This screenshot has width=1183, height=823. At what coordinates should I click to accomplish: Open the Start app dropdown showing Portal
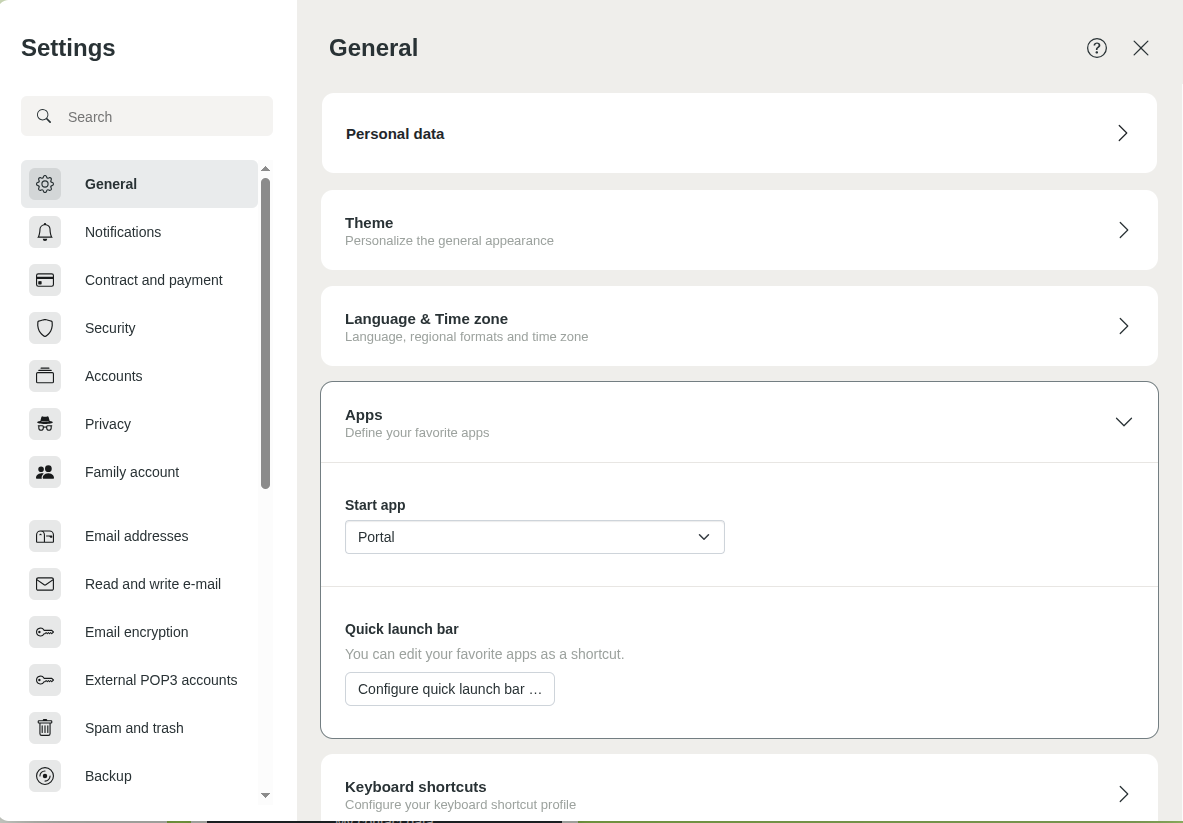pyautogui.click(x=535, y=537)
